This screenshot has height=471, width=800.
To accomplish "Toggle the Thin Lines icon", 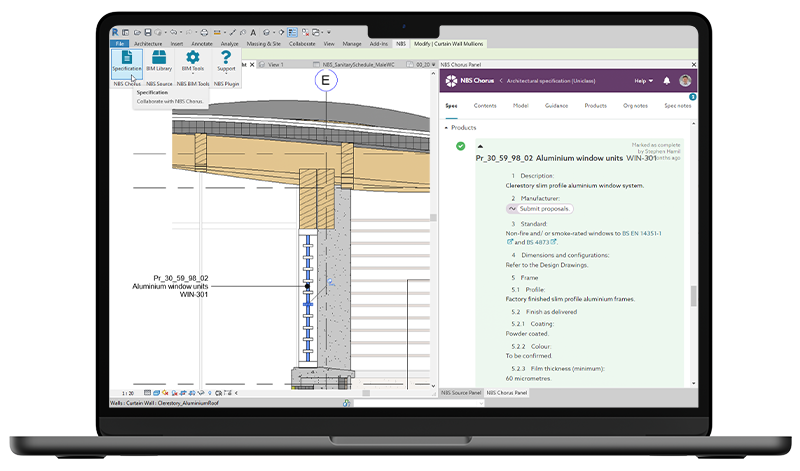I will tap(292, 32).
